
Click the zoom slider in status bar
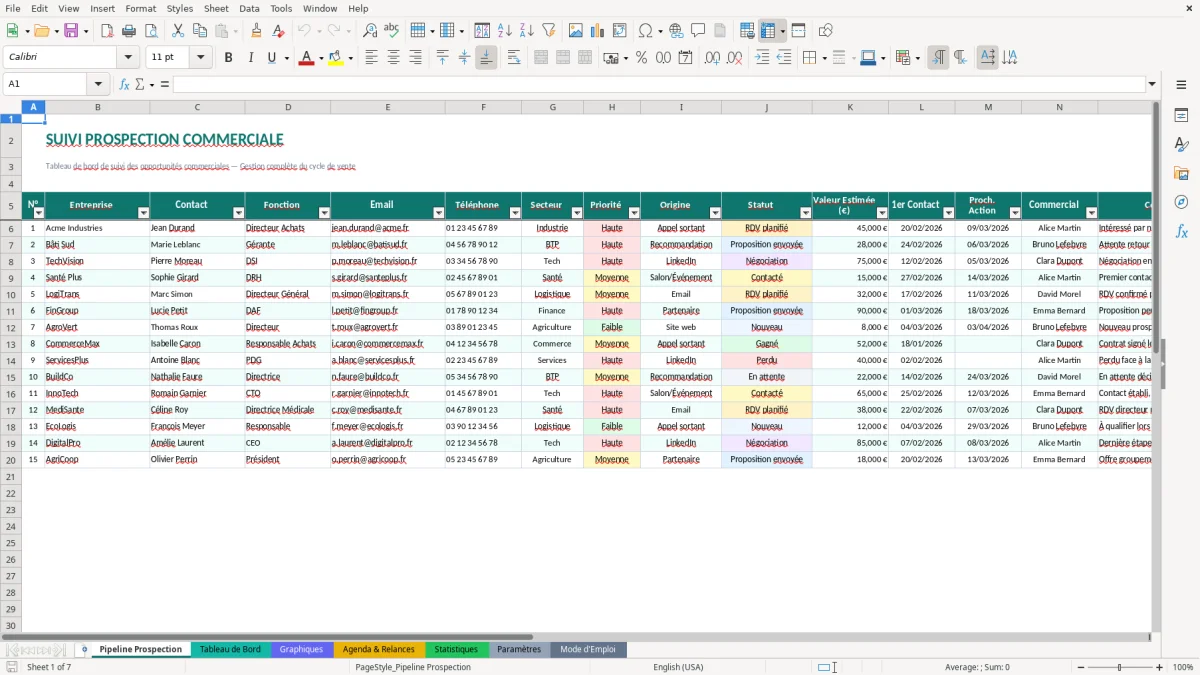[x=1119, y=667]
